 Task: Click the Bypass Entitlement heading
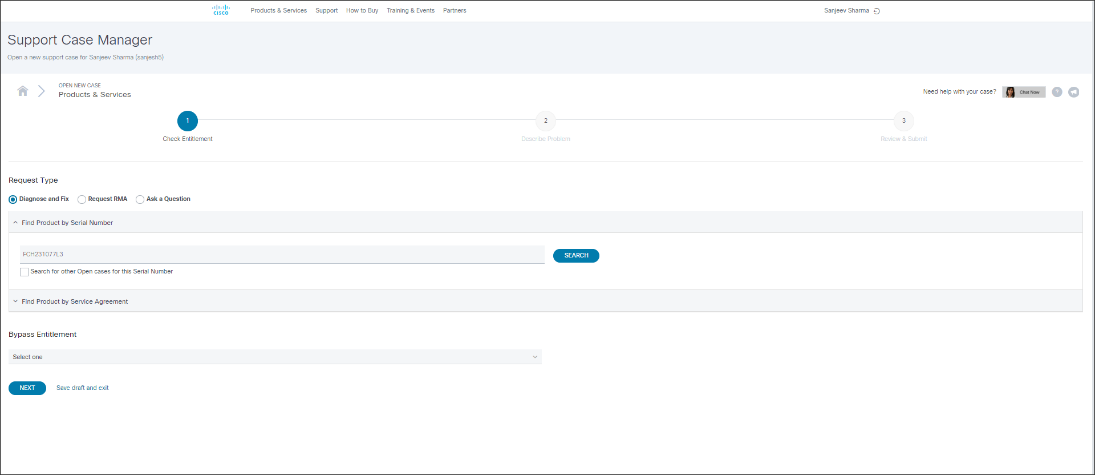click(43, 335)
